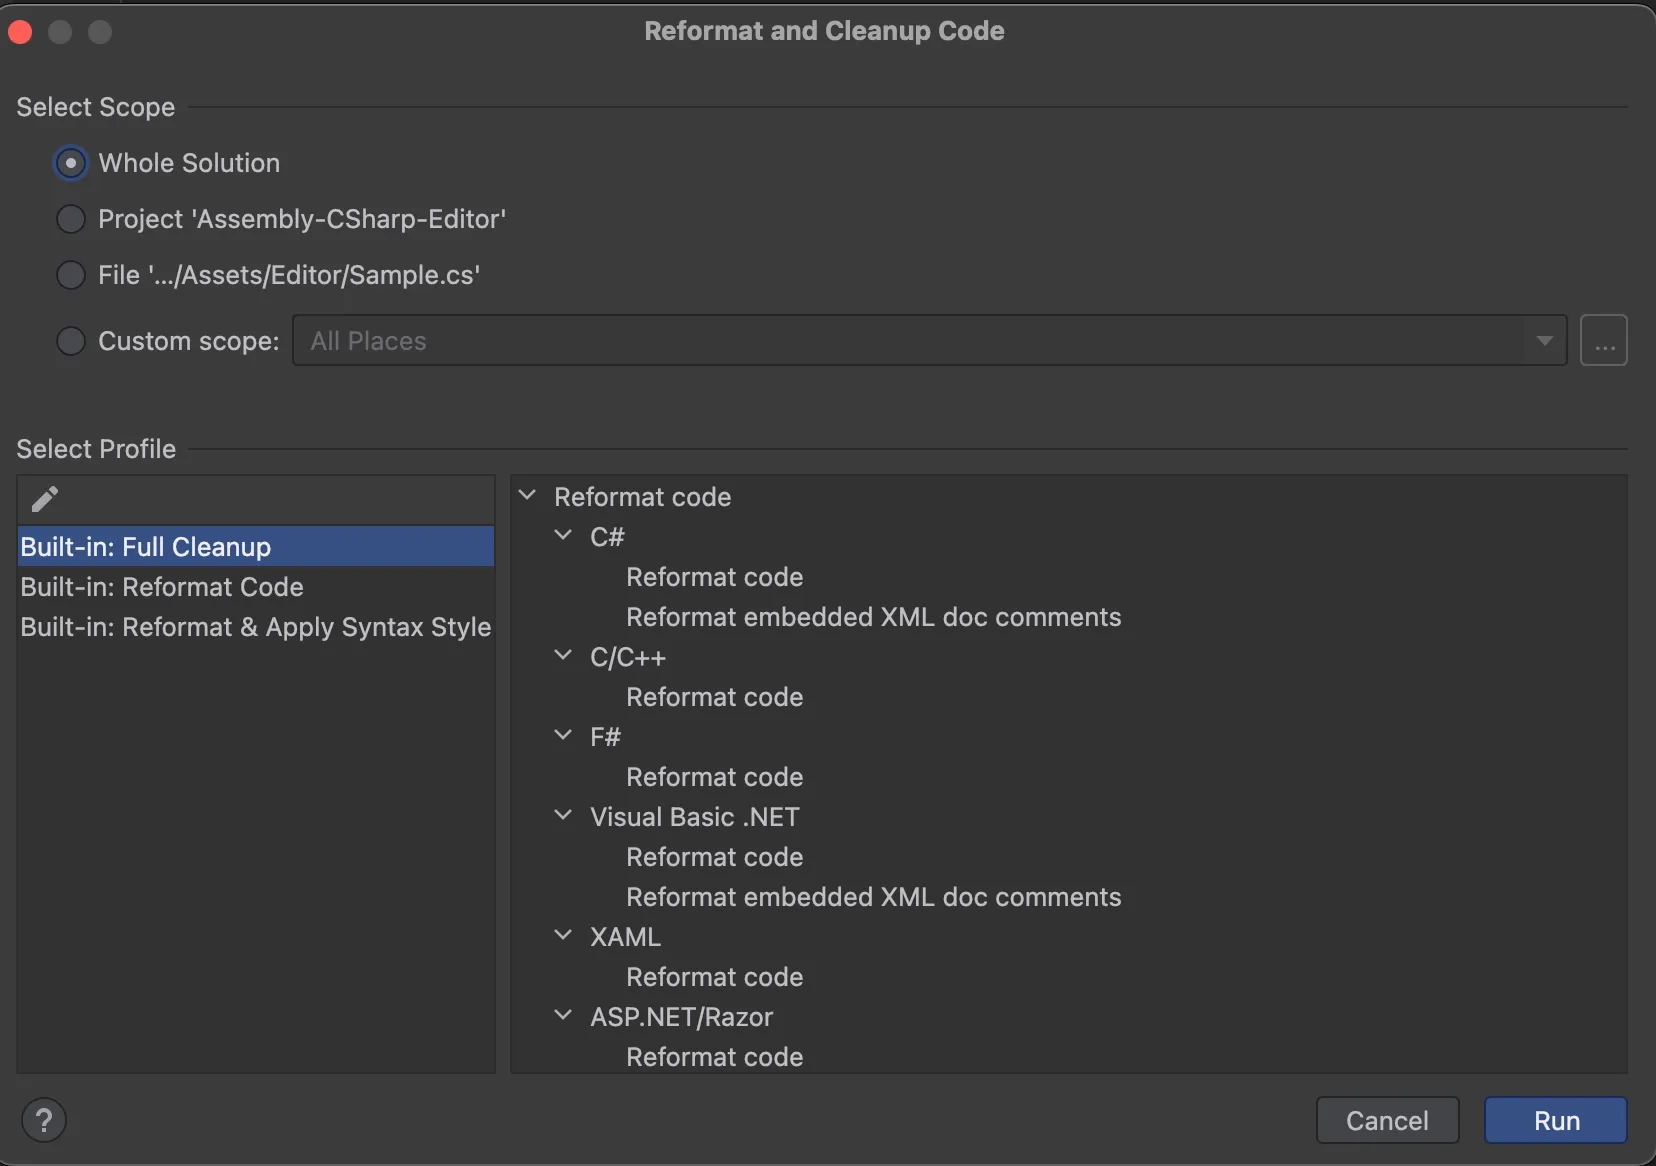Select Built-in: Reformat & Apply Syntax Style
Screen dimensions: 1656x1166
tap(255, 628)
